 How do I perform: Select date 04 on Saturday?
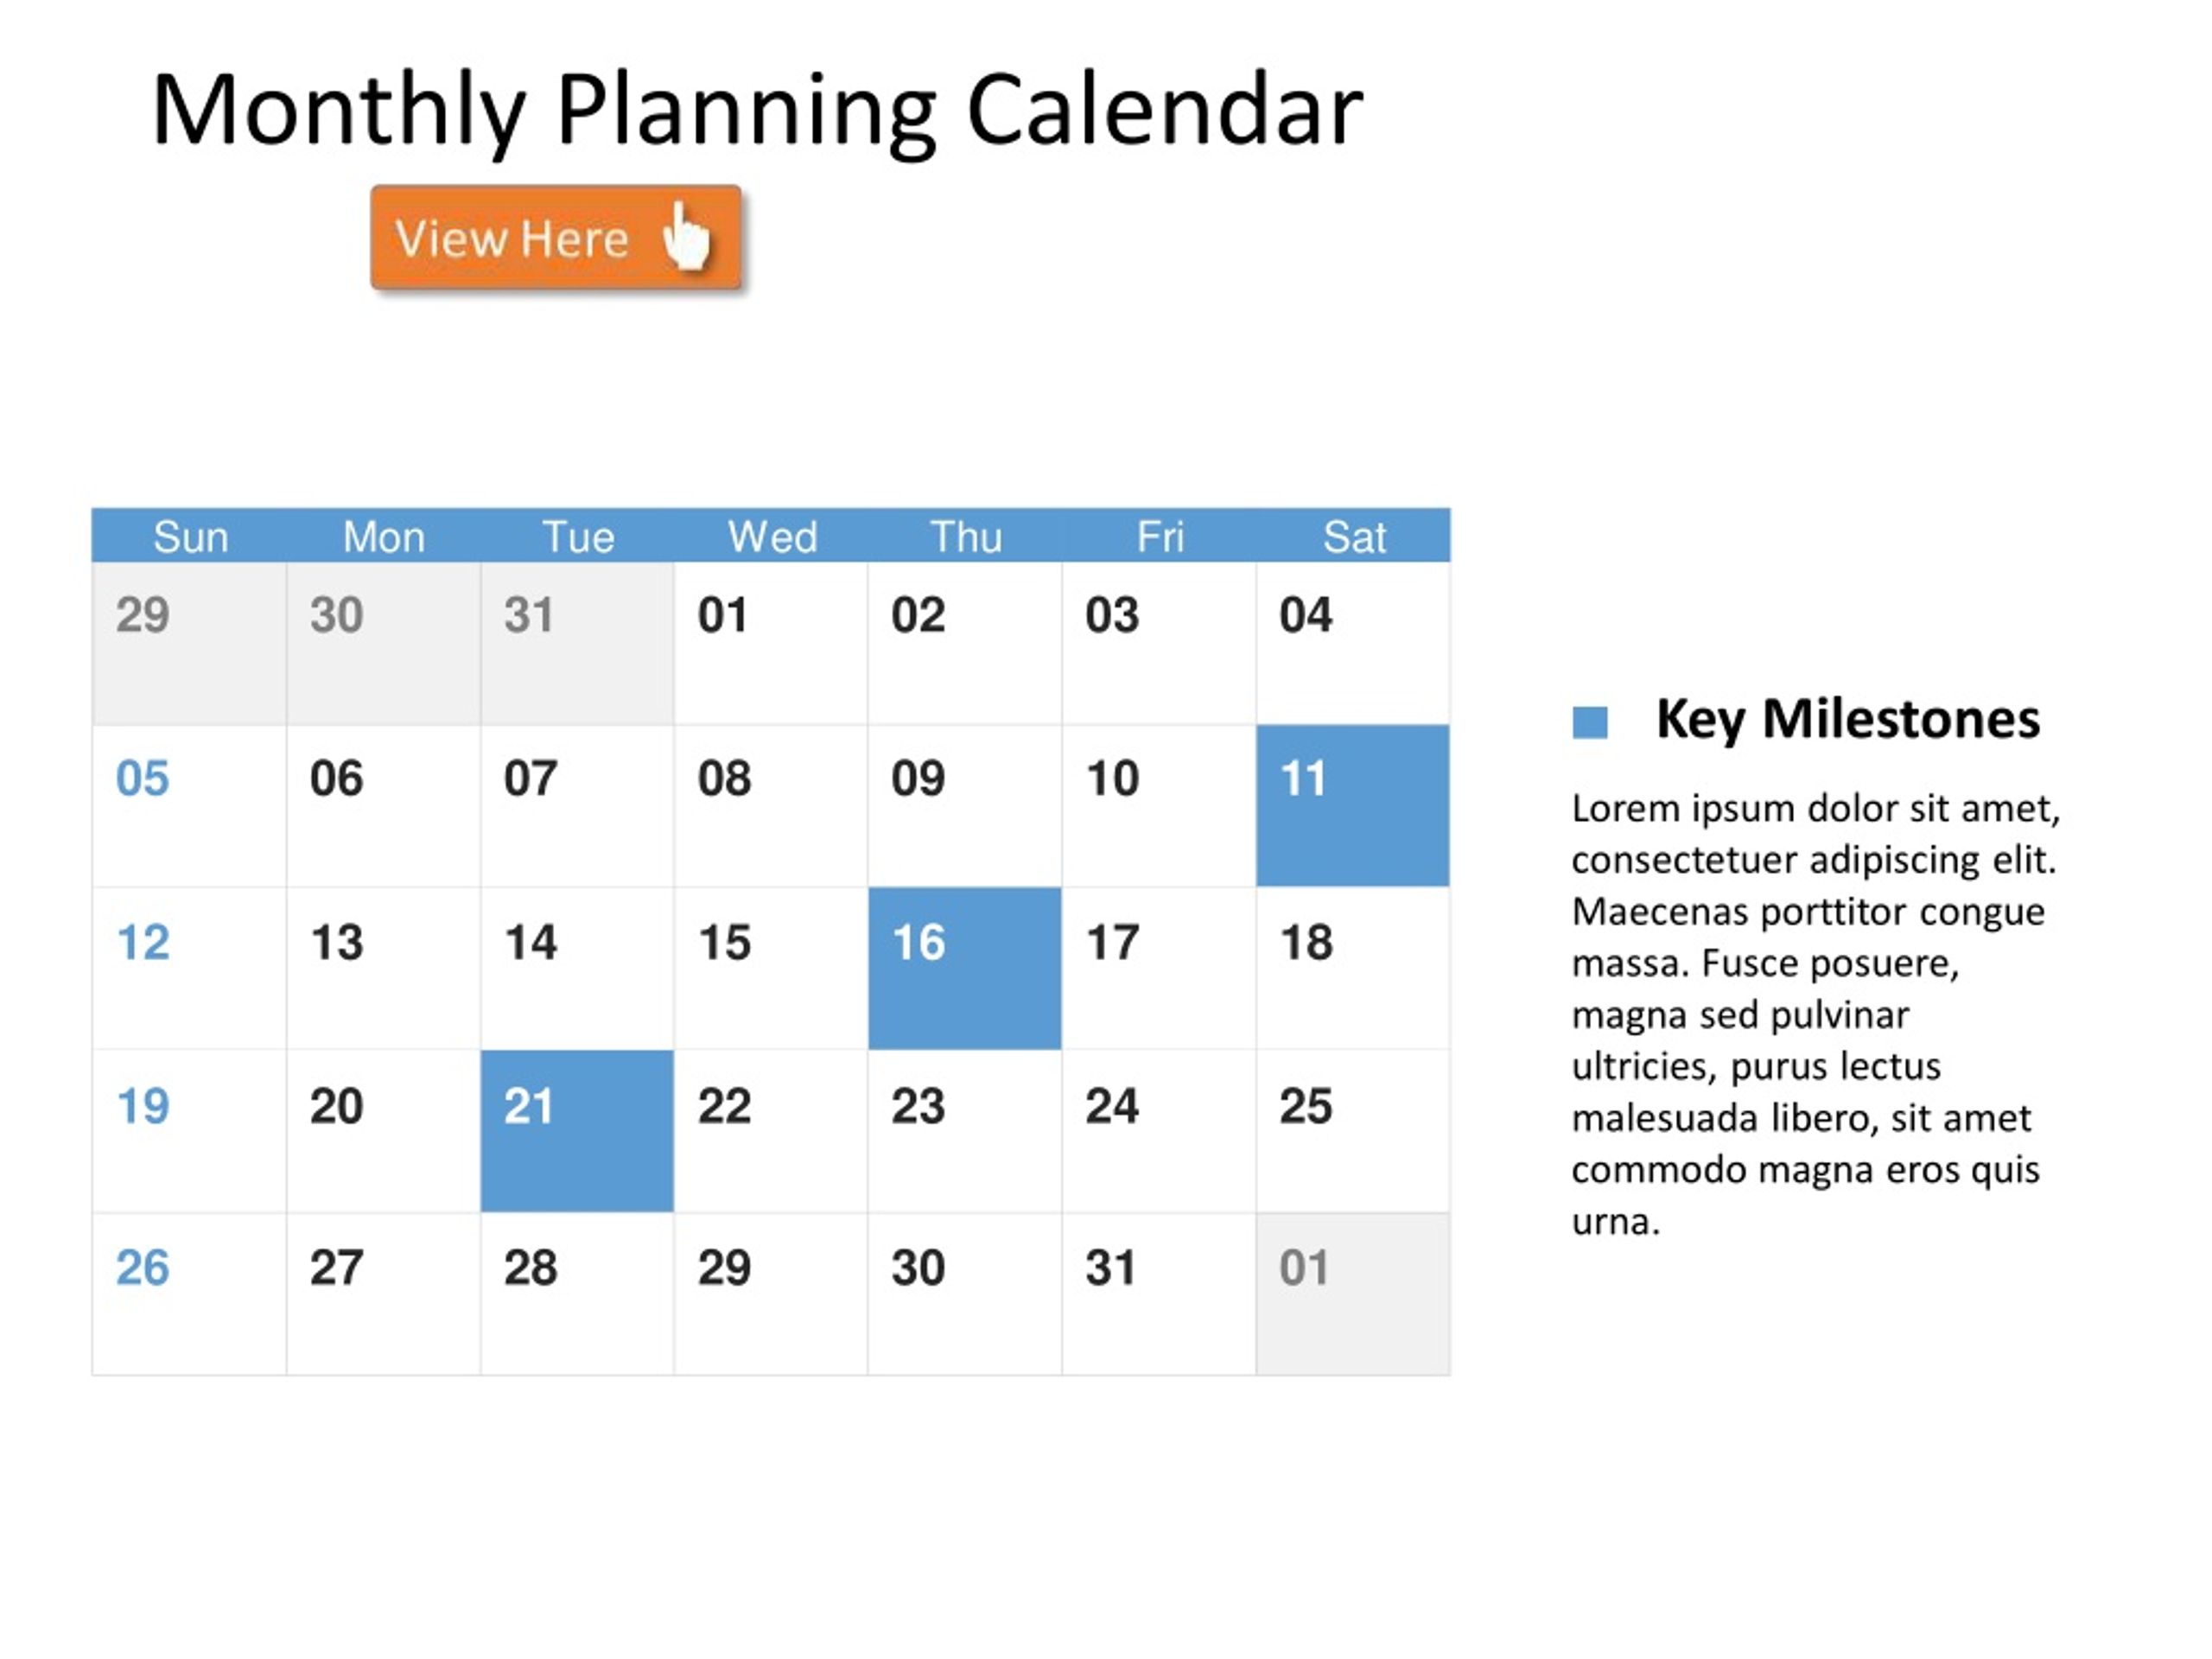1353,643
